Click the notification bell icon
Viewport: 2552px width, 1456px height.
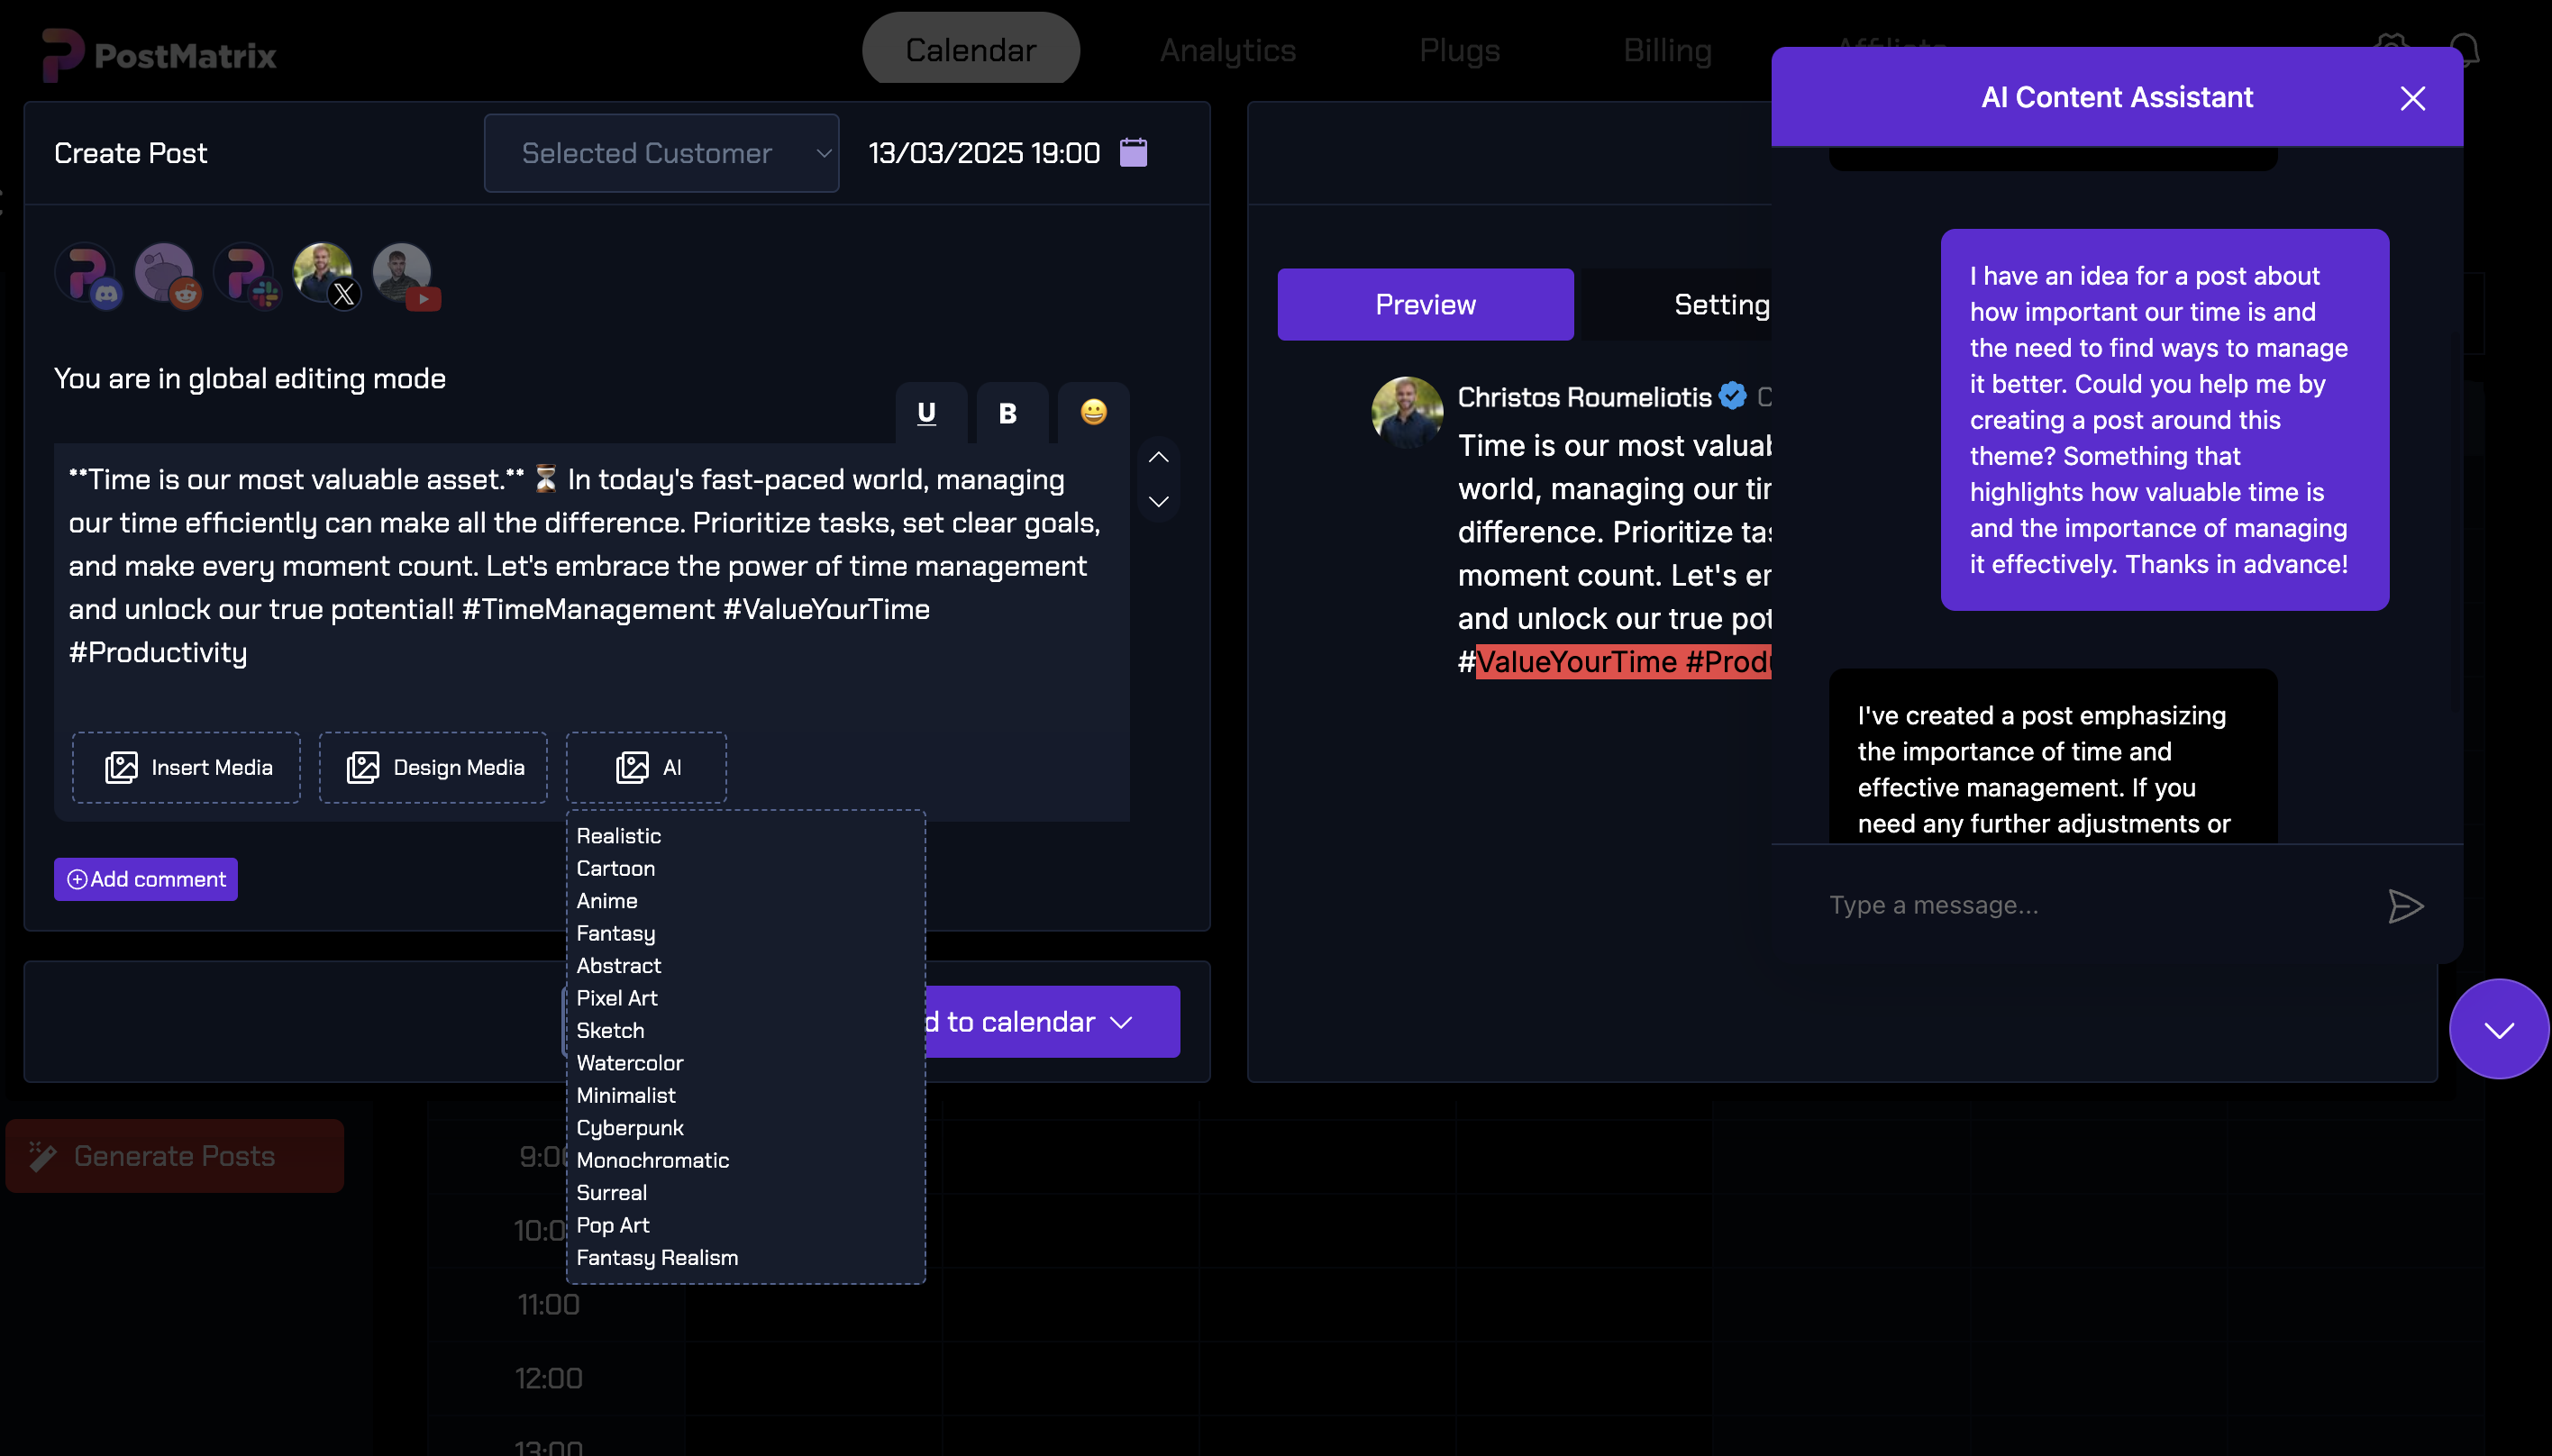tap(2464, 49)
